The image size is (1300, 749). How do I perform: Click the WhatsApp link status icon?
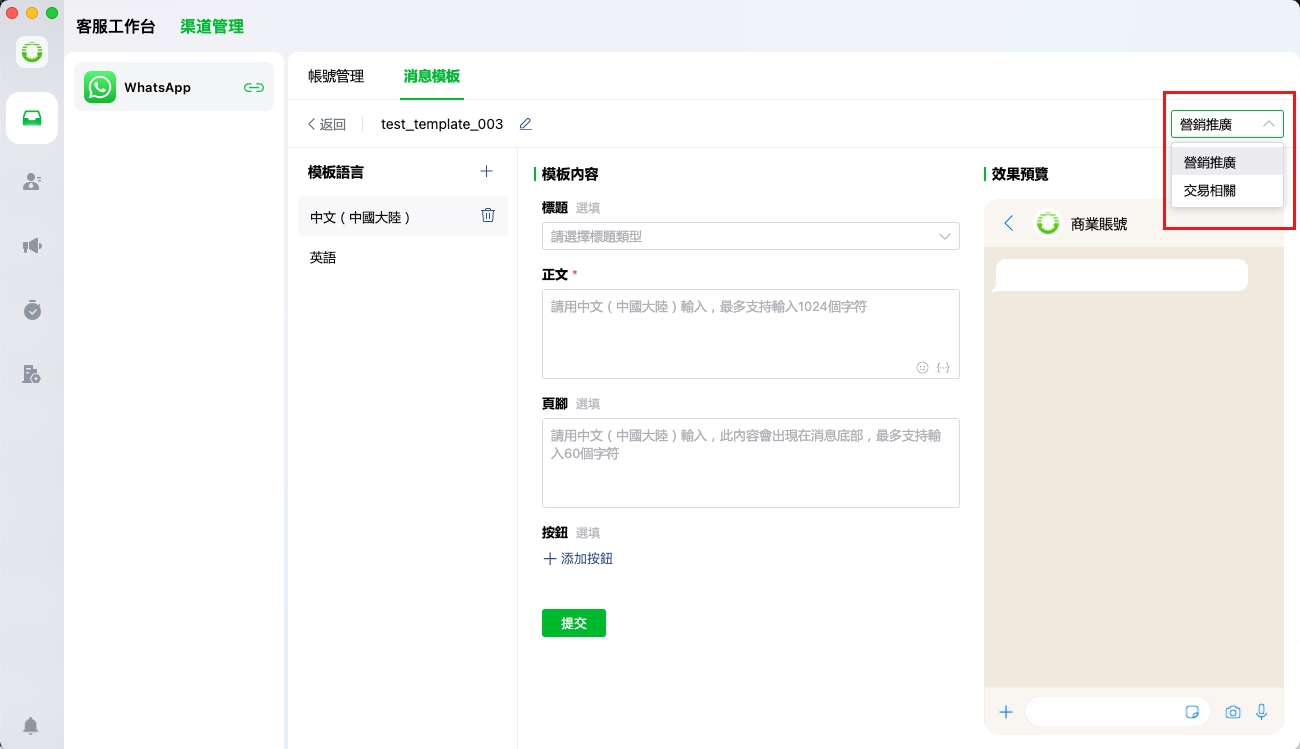tap(254, 87)
